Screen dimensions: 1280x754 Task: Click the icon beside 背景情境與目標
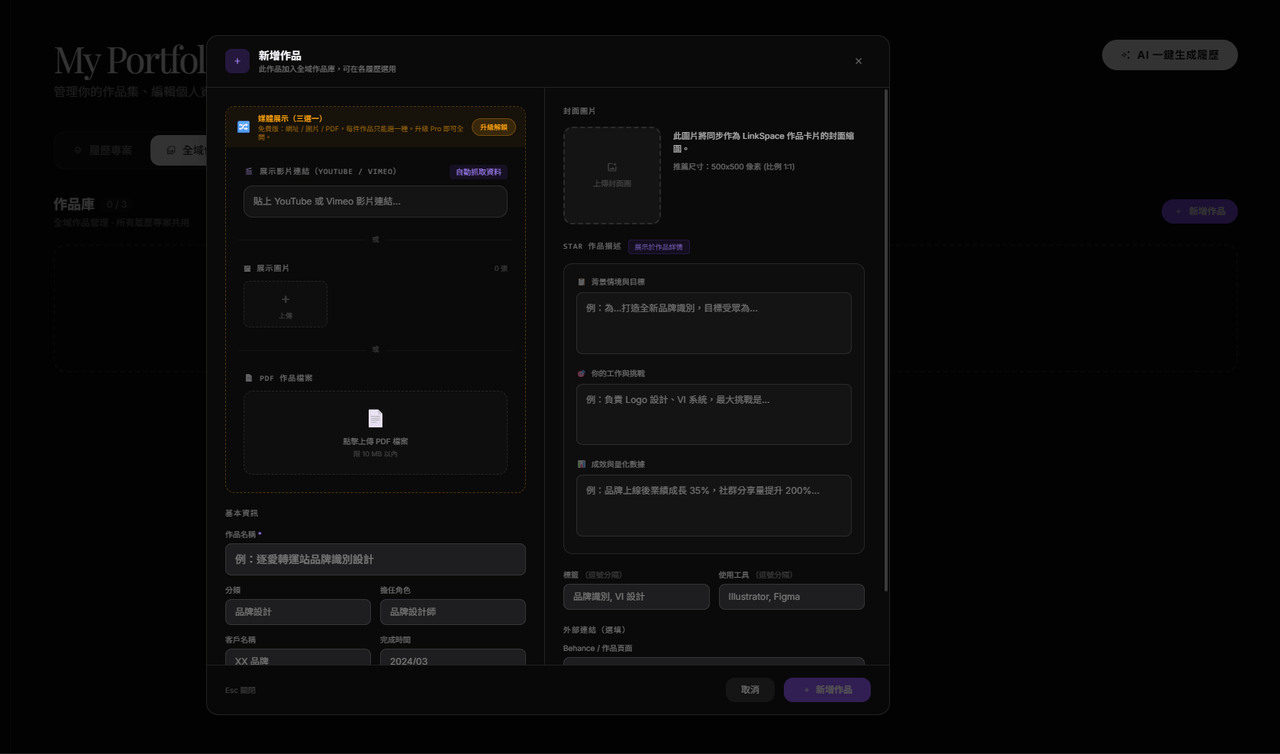point(582,282)
